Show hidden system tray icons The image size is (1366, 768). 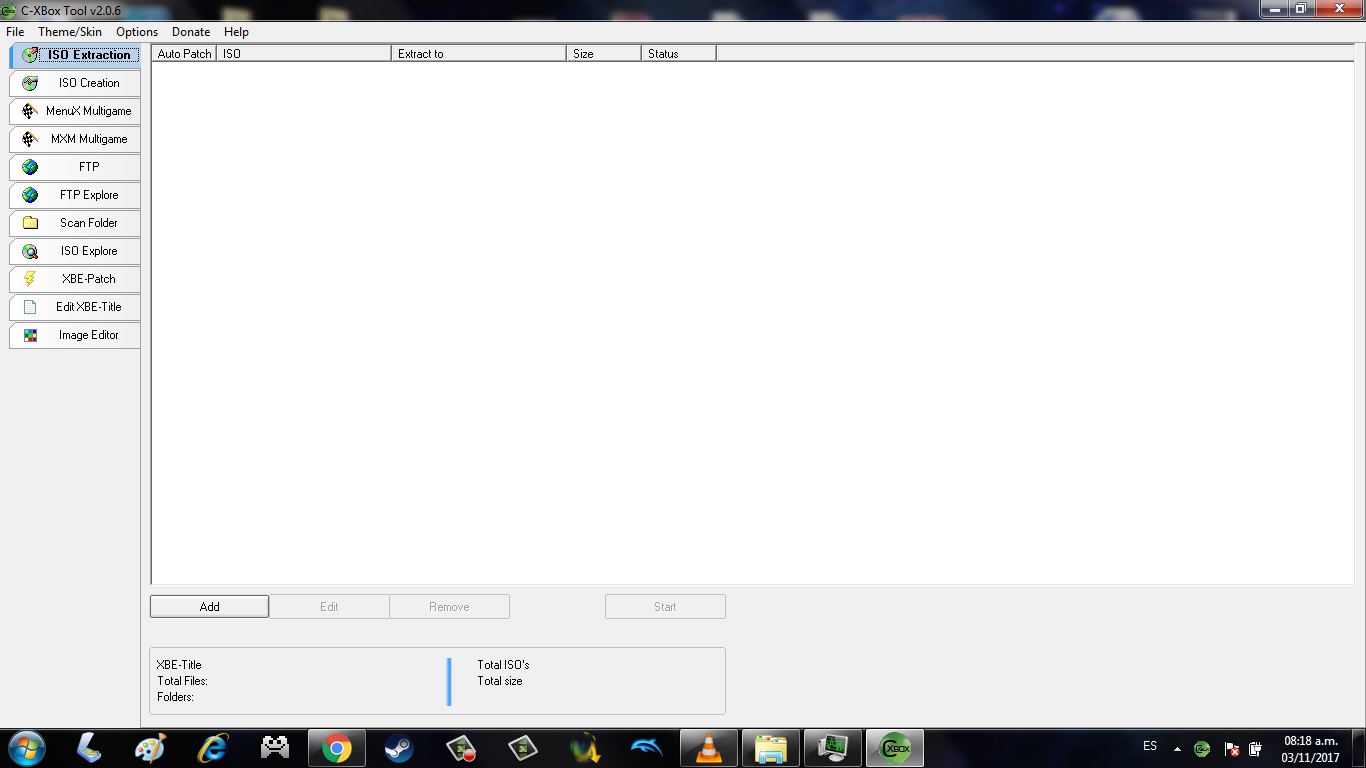tap(1177, 749)
